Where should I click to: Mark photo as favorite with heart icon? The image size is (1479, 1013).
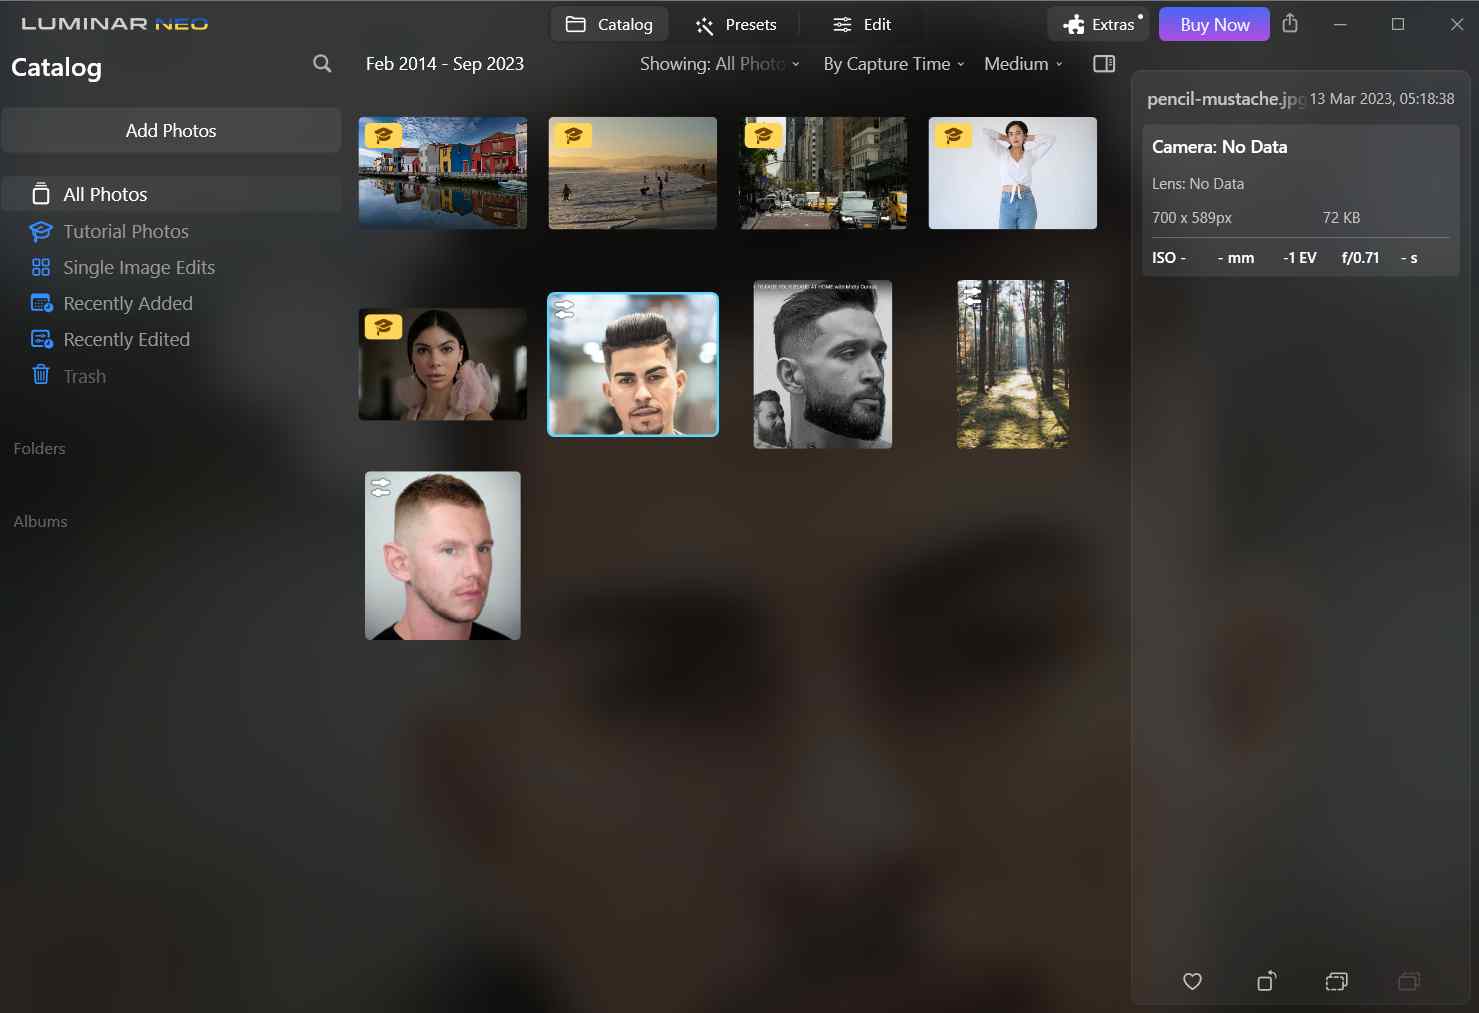[1192, 981]
